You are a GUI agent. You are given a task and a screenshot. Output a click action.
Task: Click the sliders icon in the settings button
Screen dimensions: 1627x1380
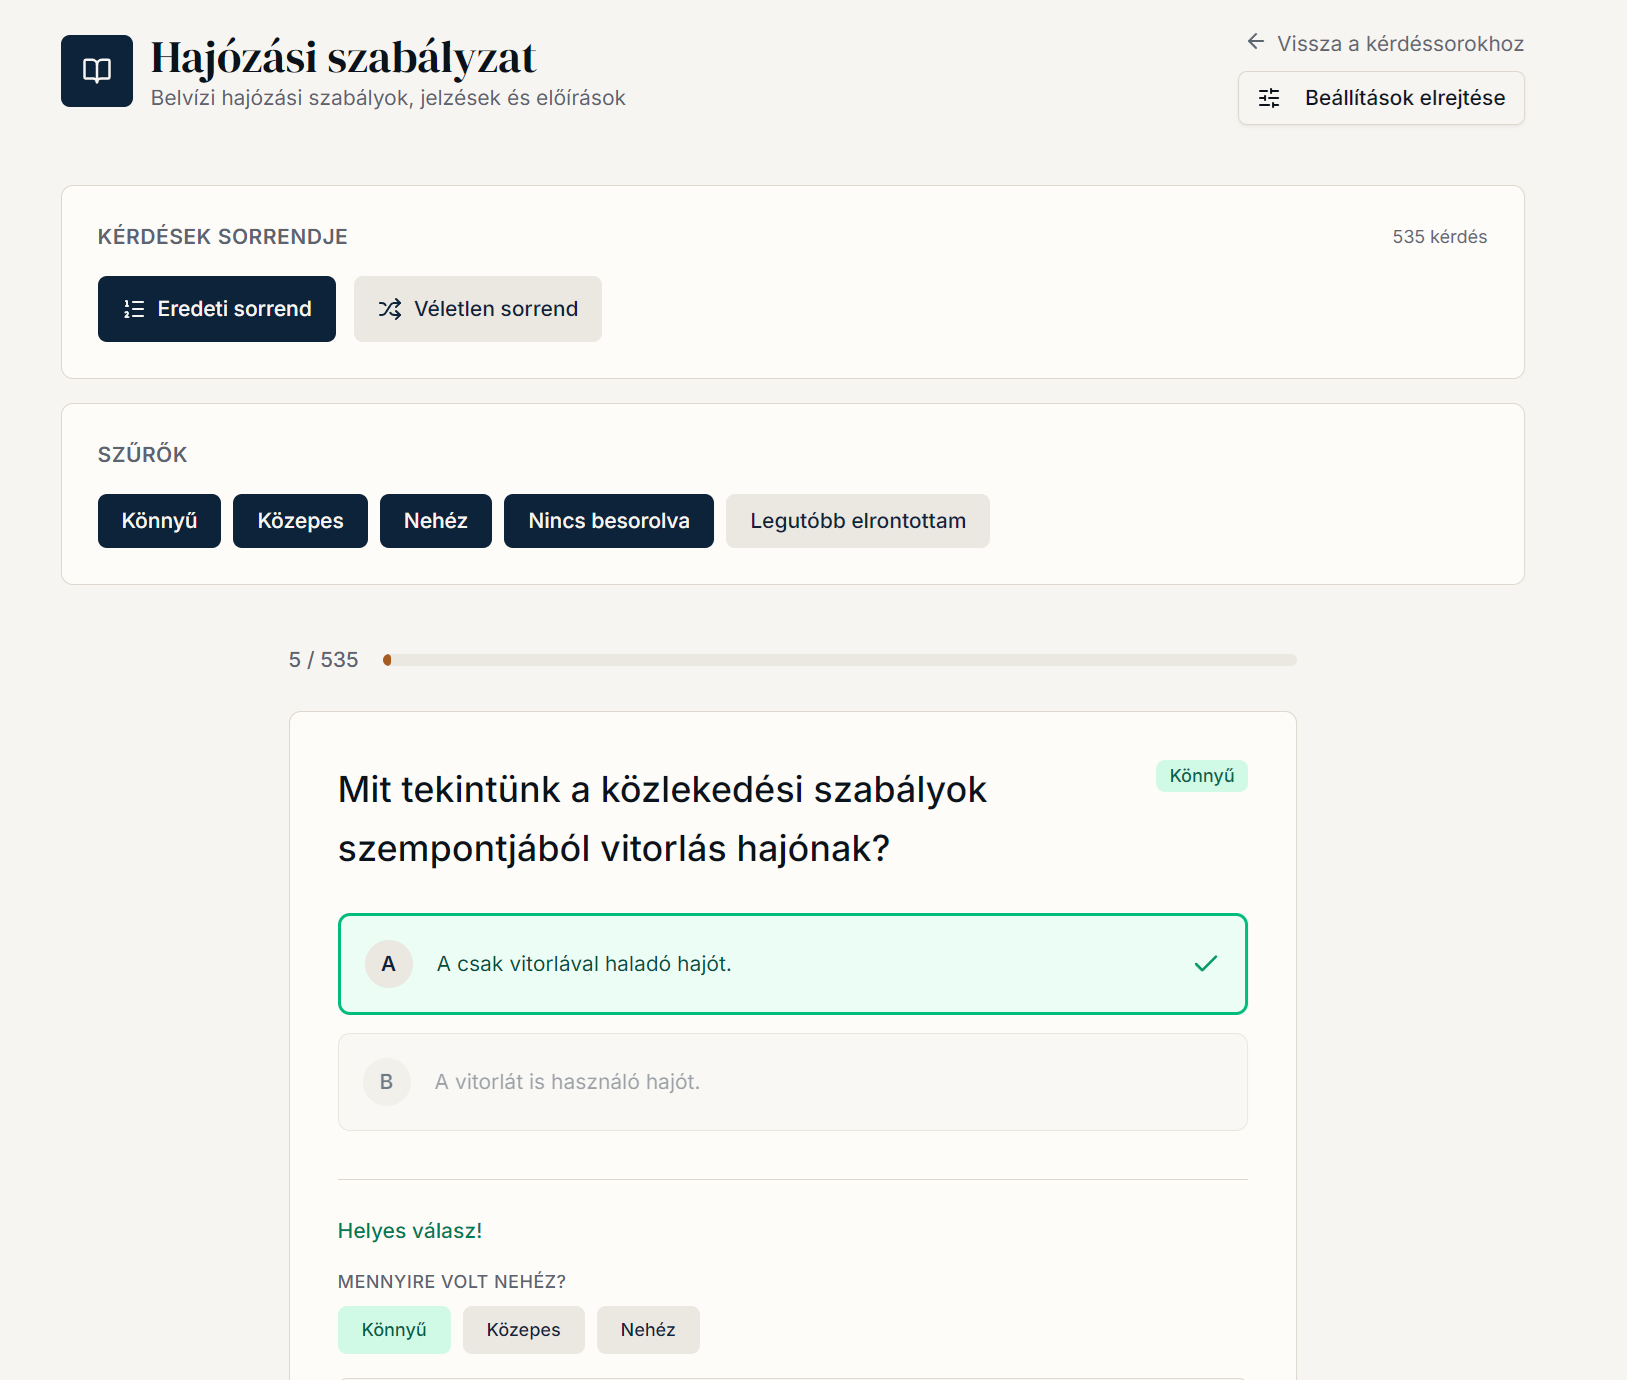coord(1269,98)
